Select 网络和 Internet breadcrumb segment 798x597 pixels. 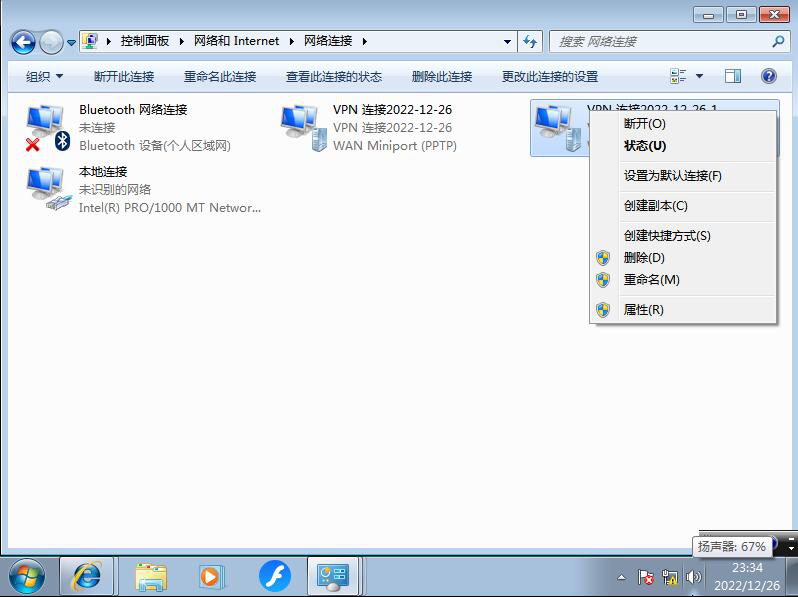tap(236, 41)
